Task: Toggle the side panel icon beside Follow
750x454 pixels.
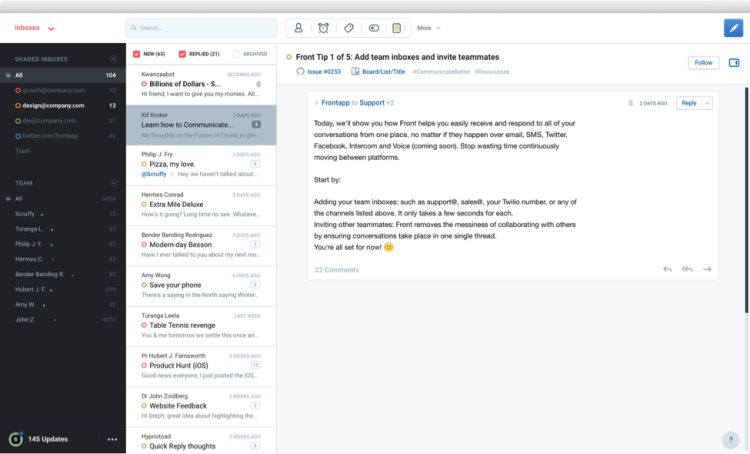Action: coord(734,63)
